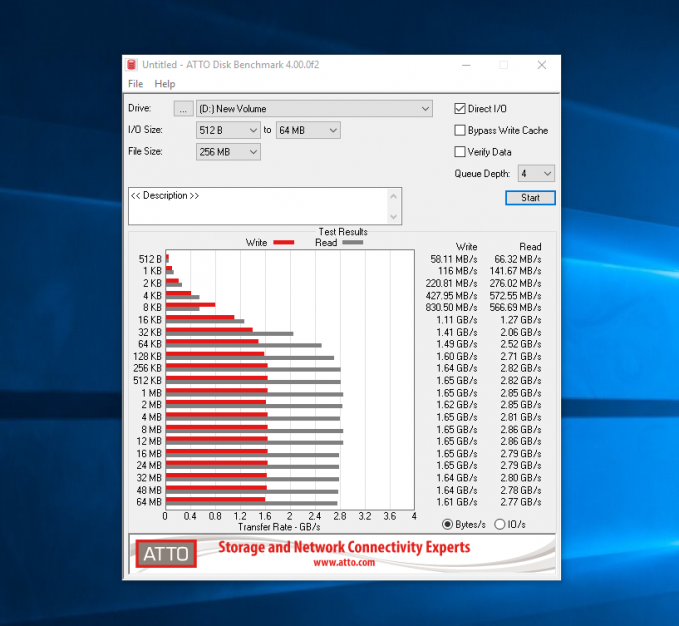This screenshot has height=626, width=679.
Task: Open the 512 B I/O size start dropdown
Action: tap(228, 130)
